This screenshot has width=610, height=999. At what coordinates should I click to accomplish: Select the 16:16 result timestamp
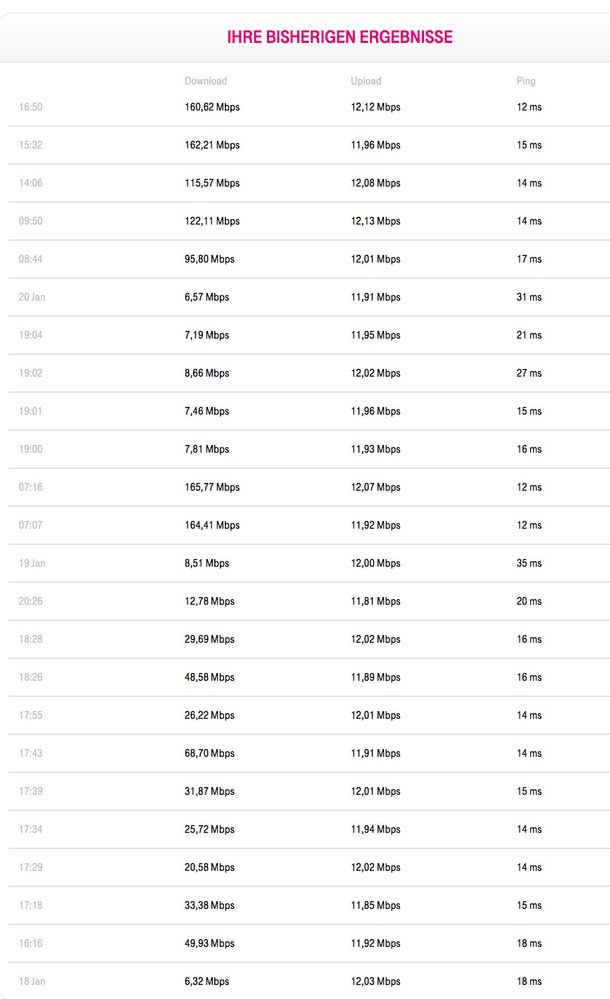(30, 943)
